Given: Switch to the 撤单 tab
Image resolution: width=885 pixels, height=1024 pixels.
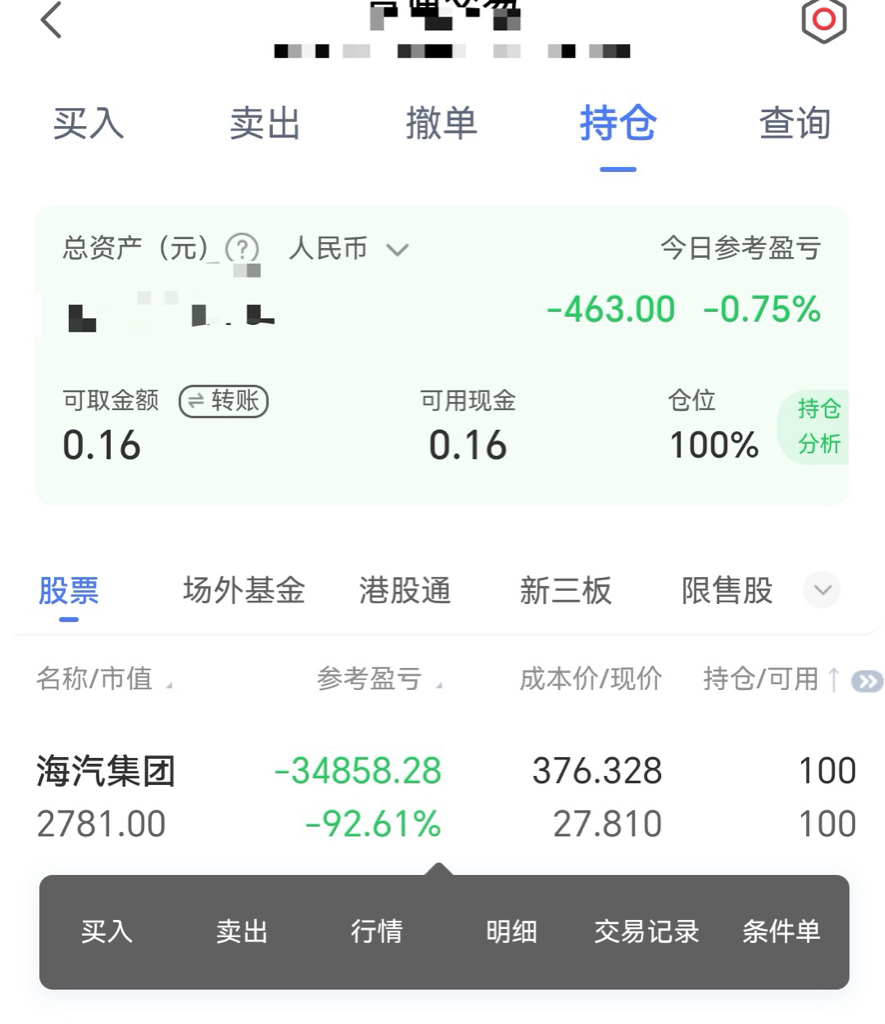Looking at the screenshot, I should tap(442, 123).
